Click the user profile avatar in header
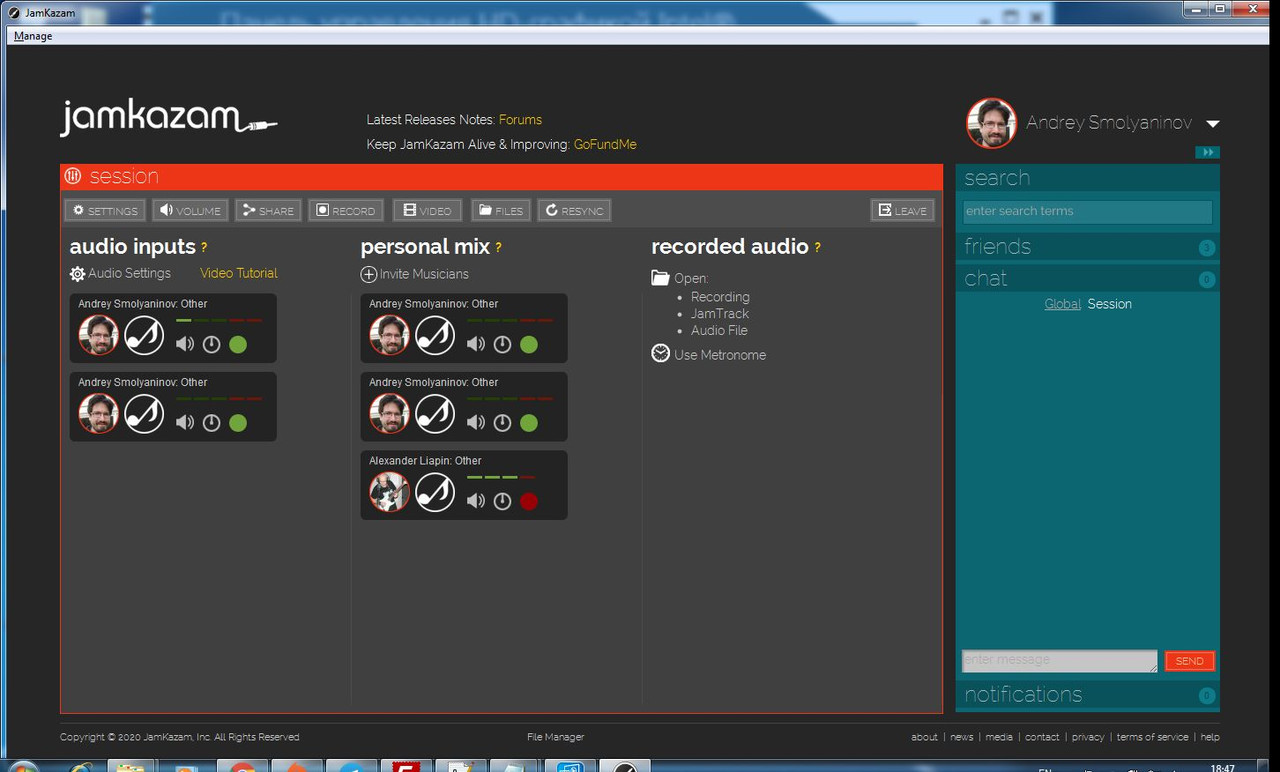1280x772 pixels. (x=991, y=123)
